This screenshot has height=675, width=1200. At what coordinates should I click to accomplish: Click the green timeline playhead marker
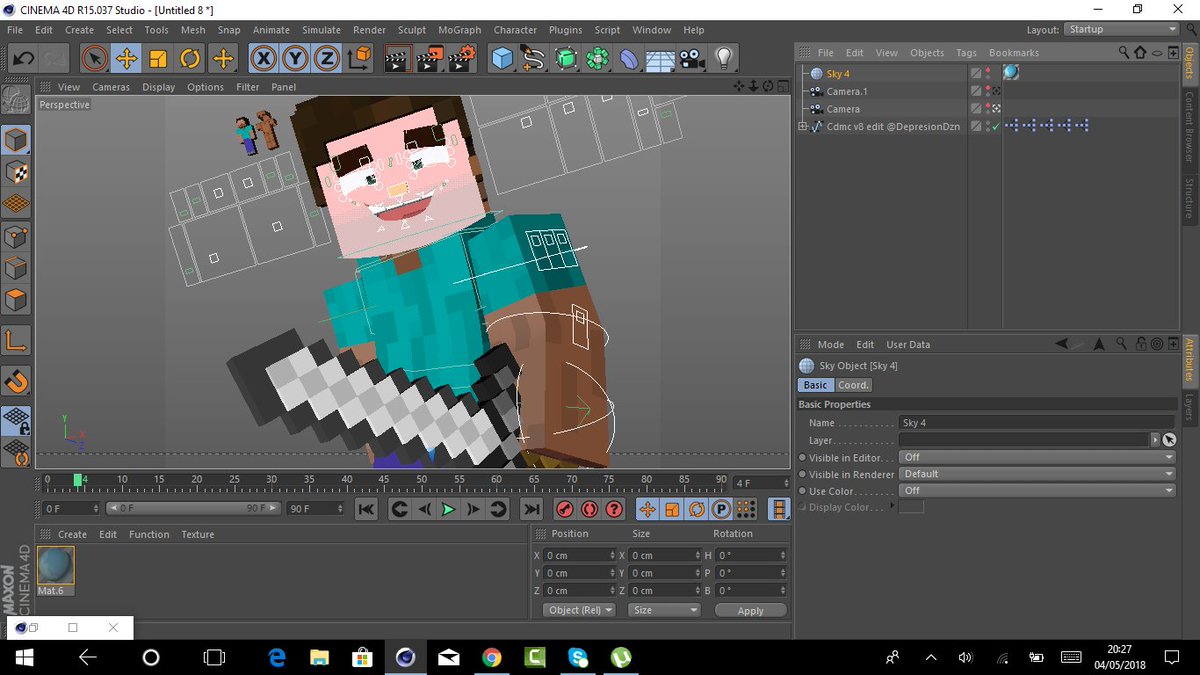pos(78,482)
